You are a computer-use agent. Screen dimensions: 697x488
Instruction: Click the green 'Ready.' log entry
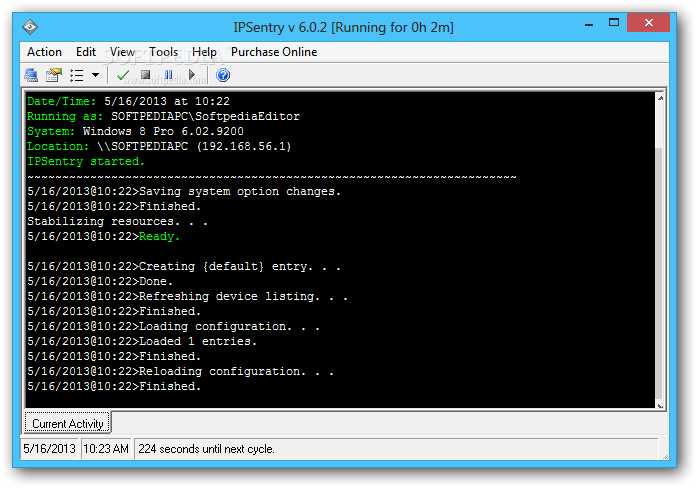[159, 236]
